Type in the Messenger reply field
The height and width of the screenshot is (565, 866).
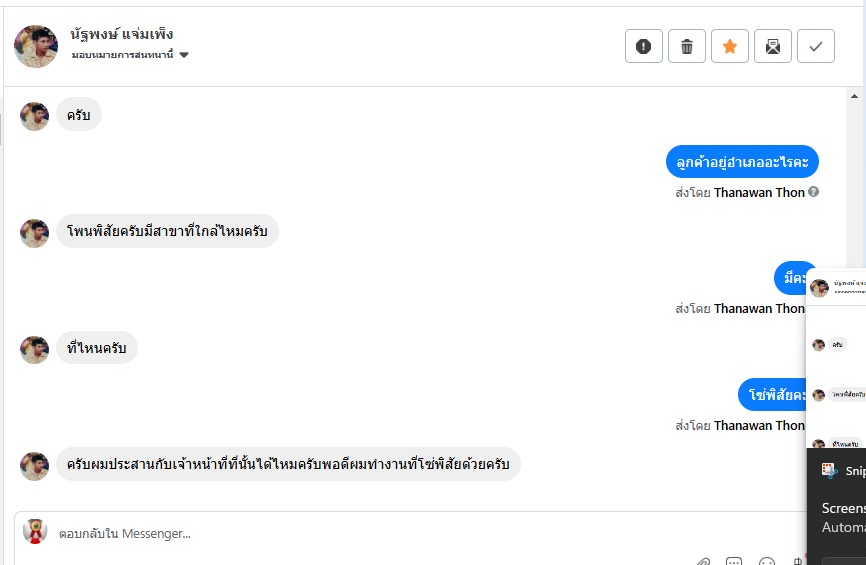pyautogui.click(x=400, y=534)
